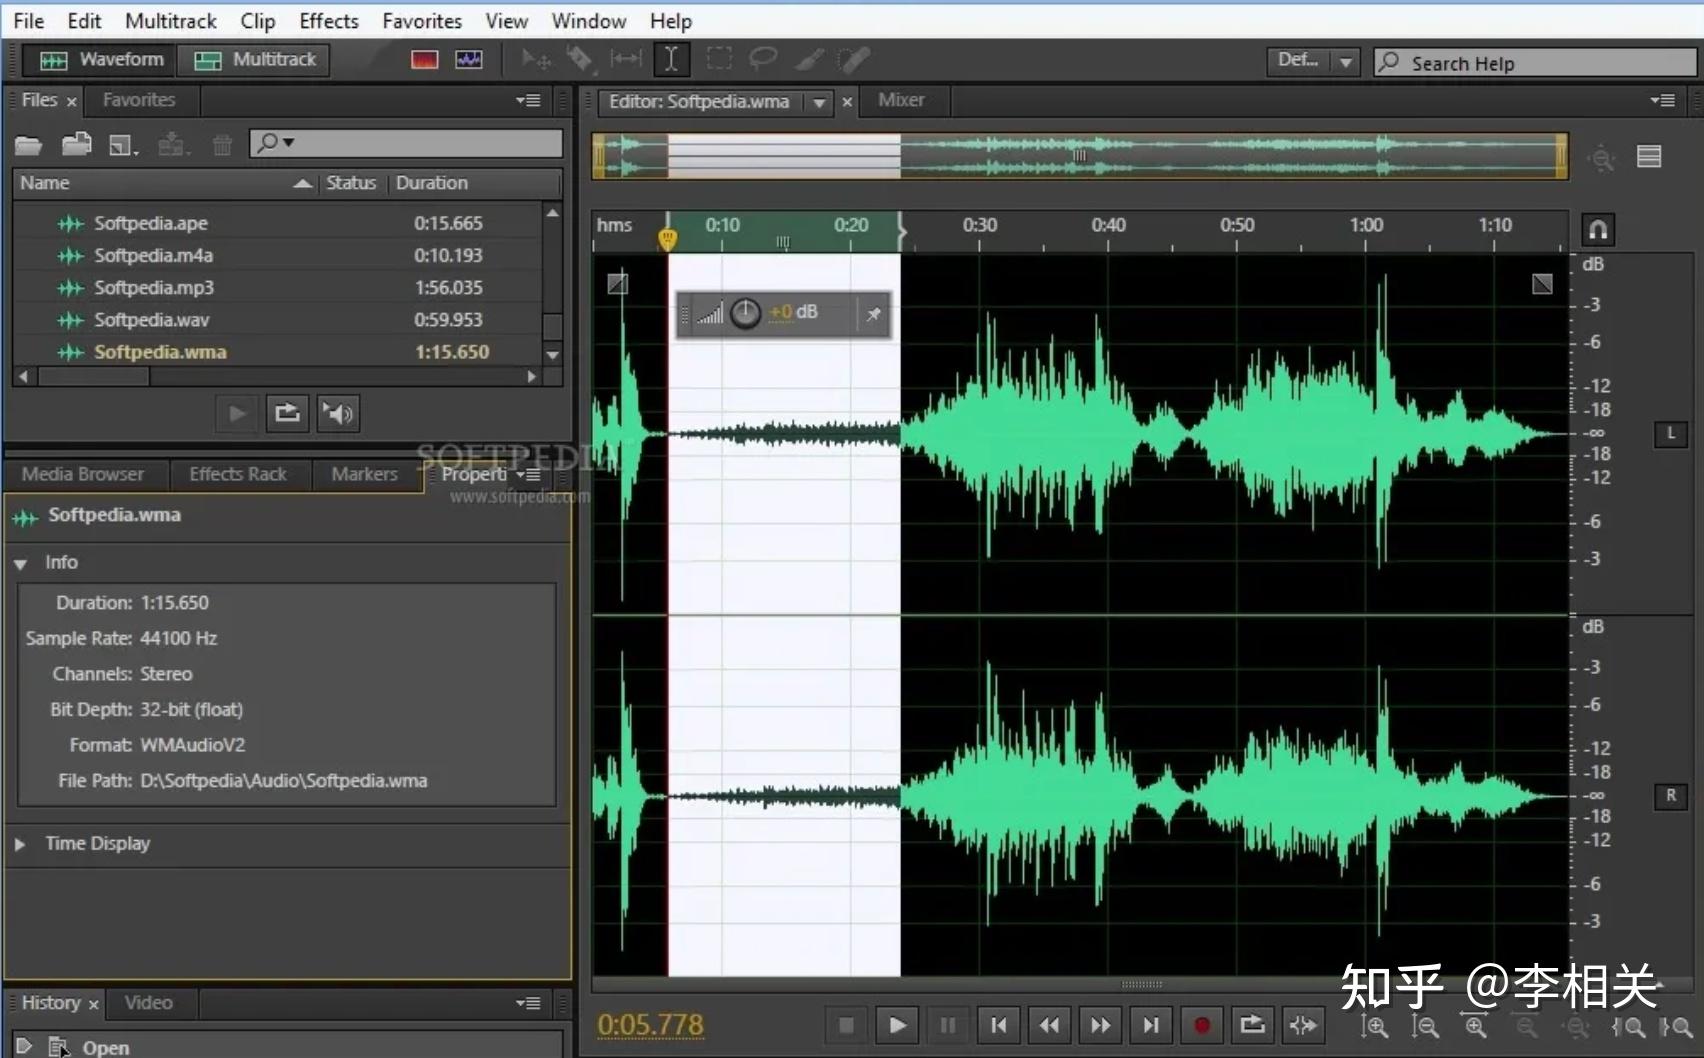Open the Files panel options menu
The height and width of the screenshot is (1058, 1704).
528,100
